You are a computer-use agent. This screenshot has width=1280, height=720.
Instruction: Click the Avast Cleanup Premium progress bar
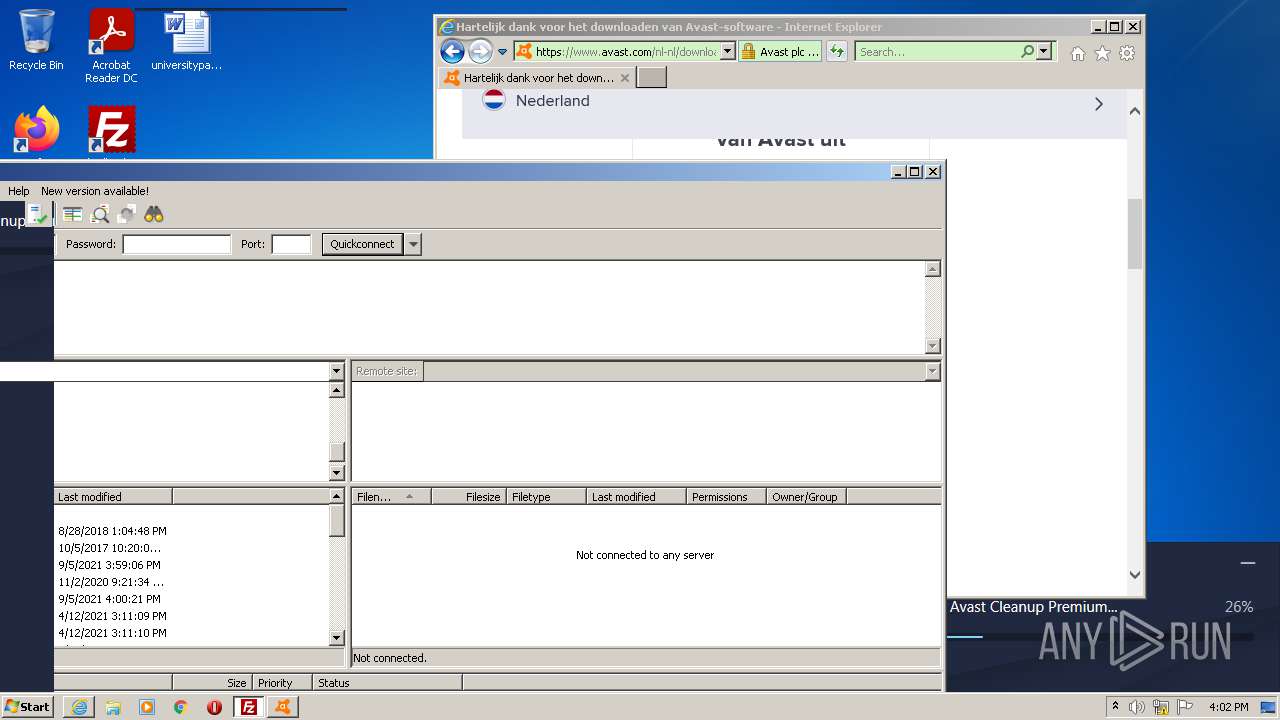pos(1100,636)
